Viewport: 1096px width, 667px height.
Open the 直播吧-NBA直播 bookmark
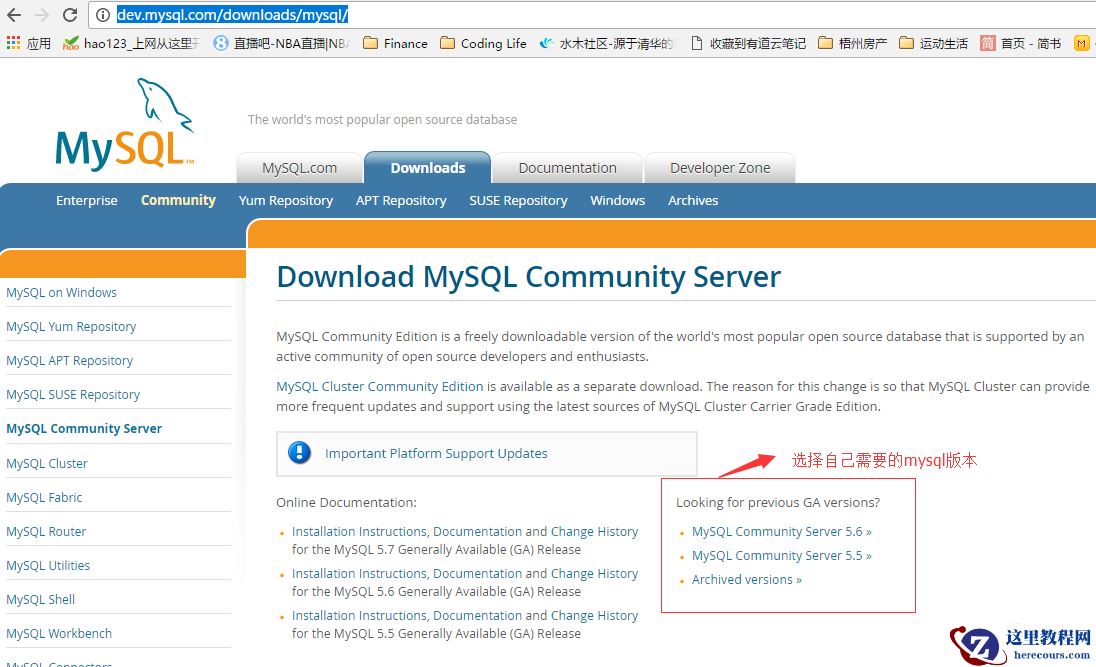(x=281, y=43)
